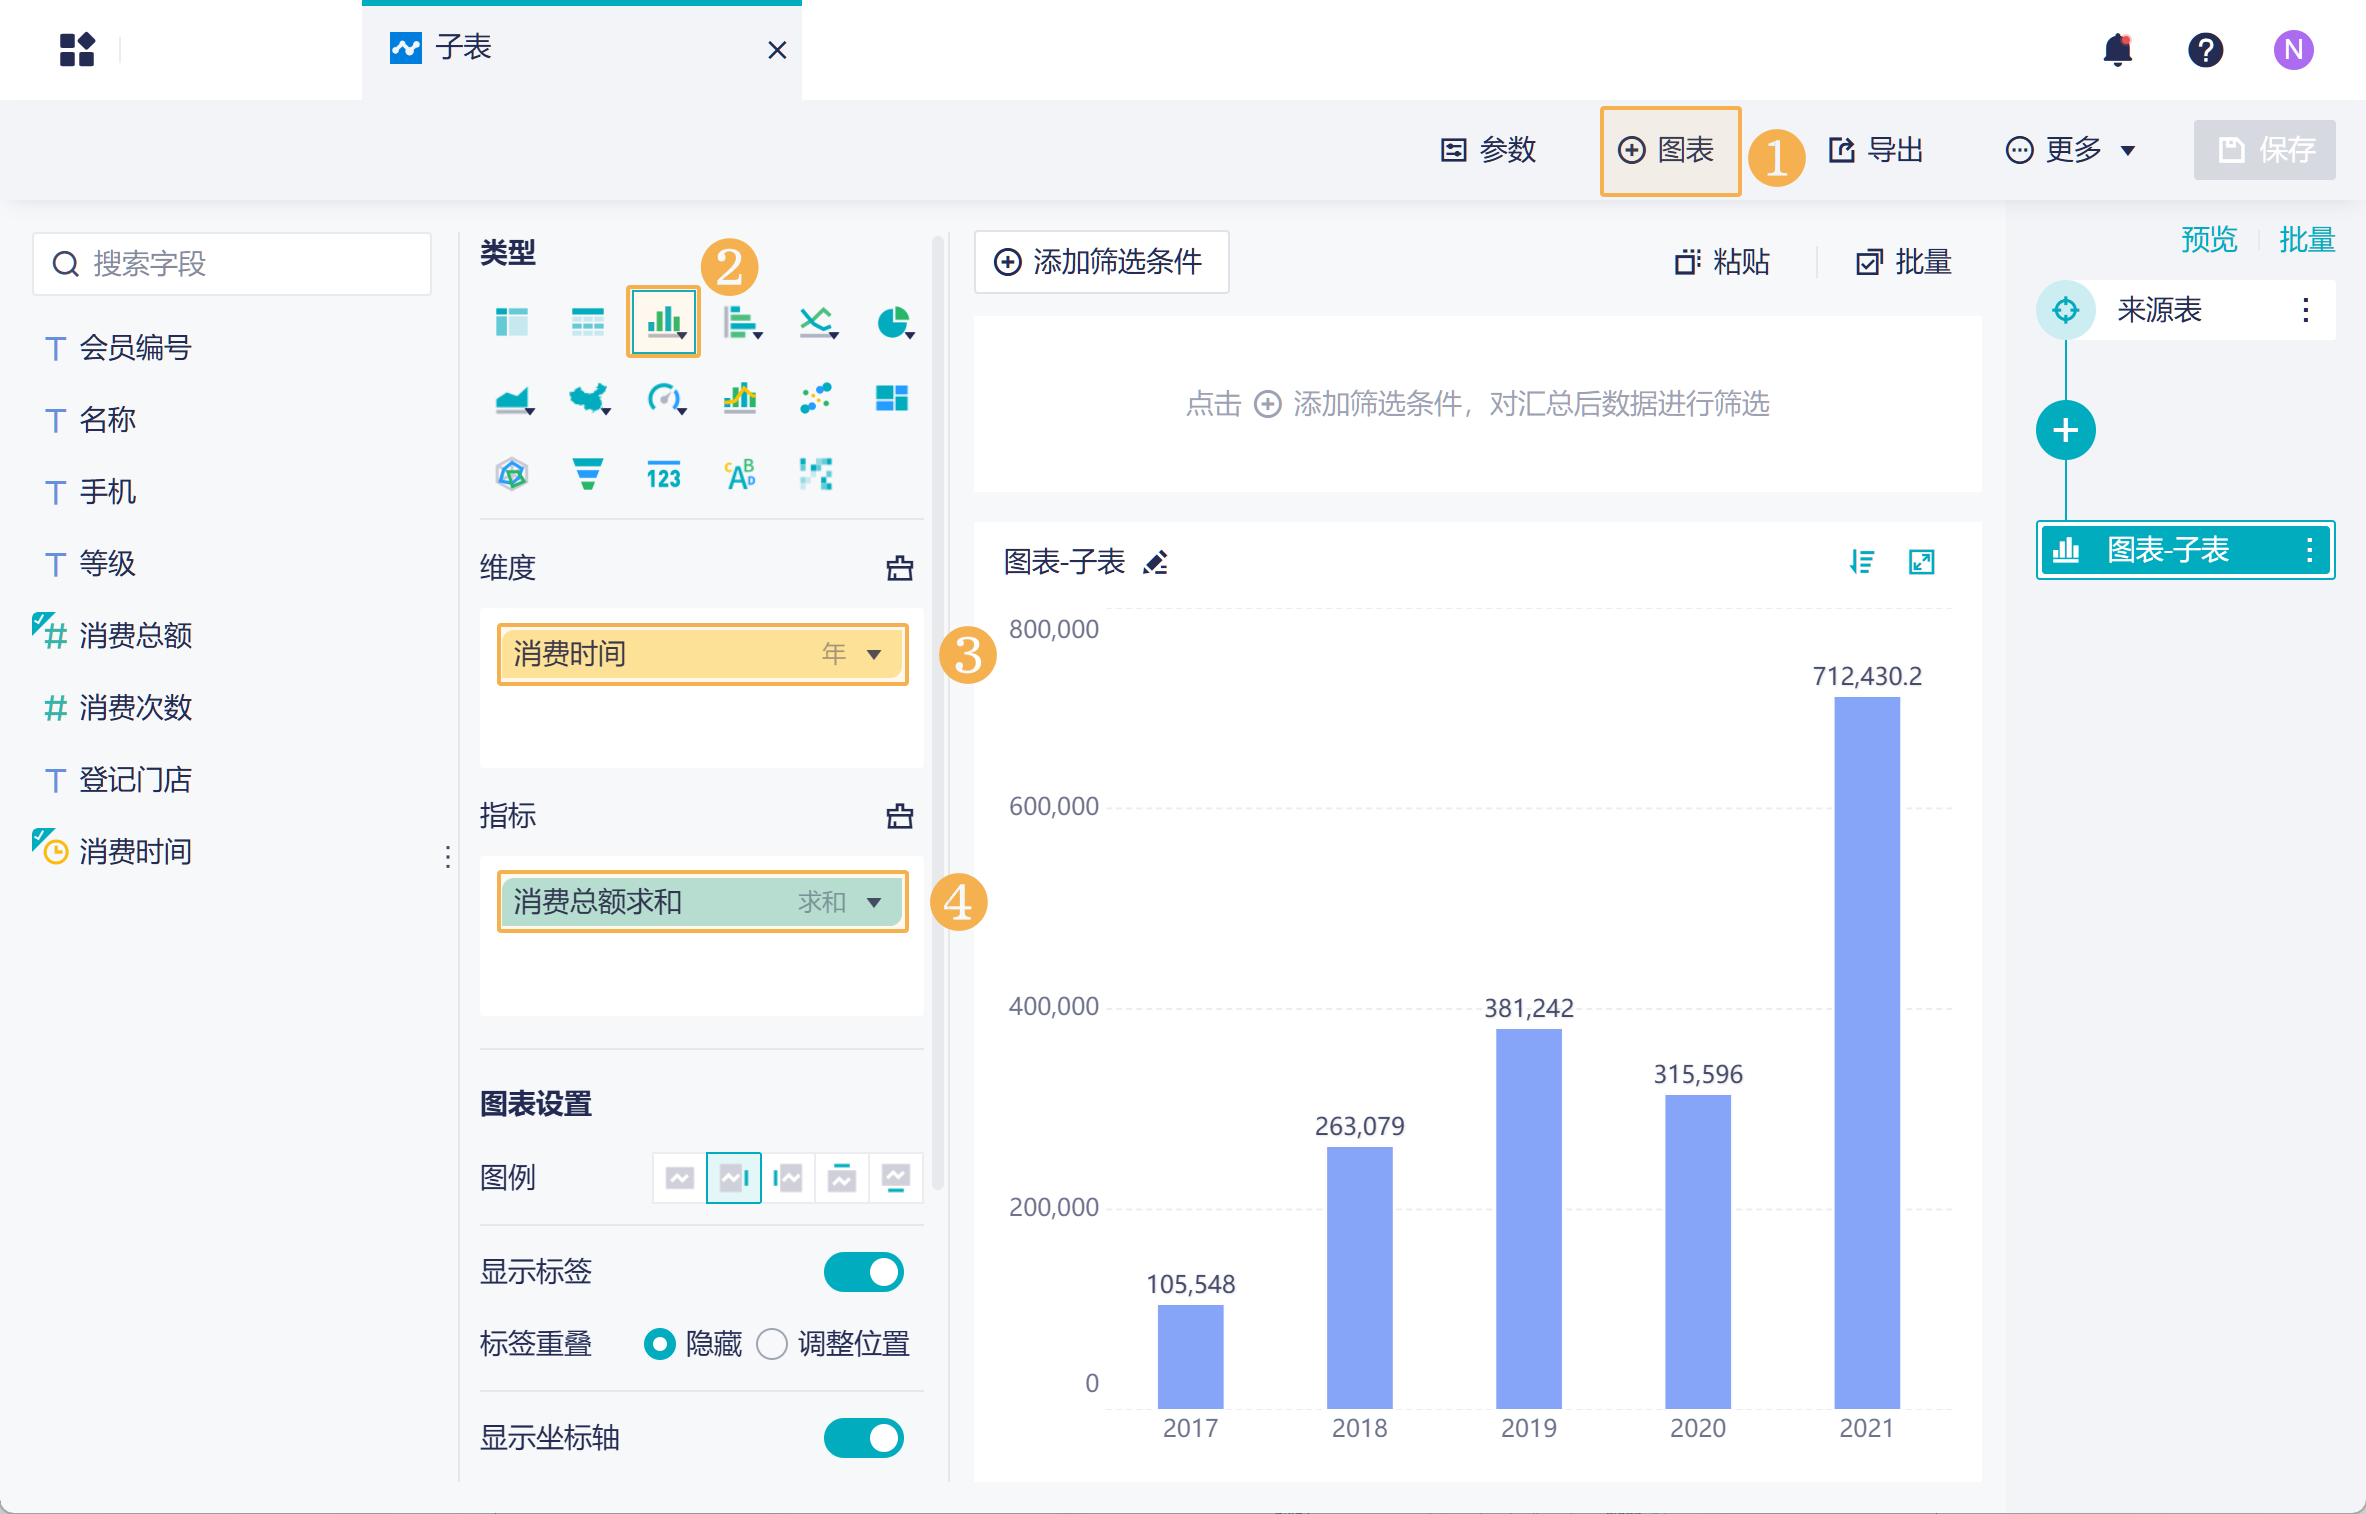Disable the 显示坐标轴 switch
The image size is (2366, 1514).
click(x=863, y=1438)
